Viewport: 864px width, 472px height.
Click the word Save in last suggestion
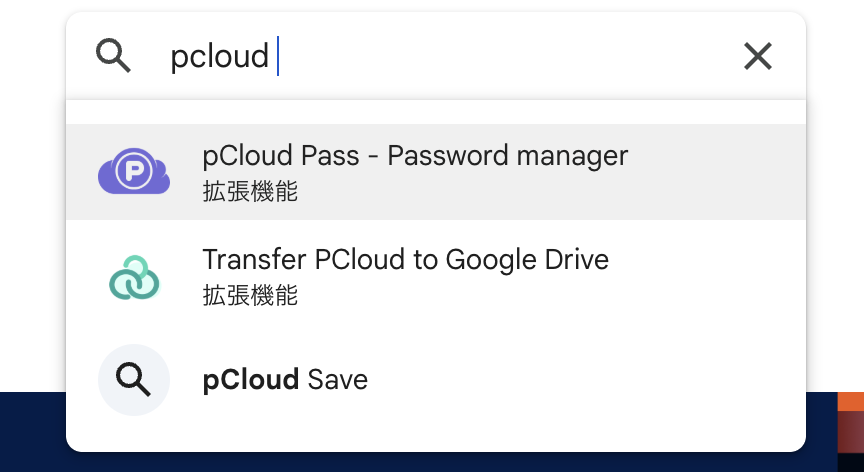[x=338, y=380]
